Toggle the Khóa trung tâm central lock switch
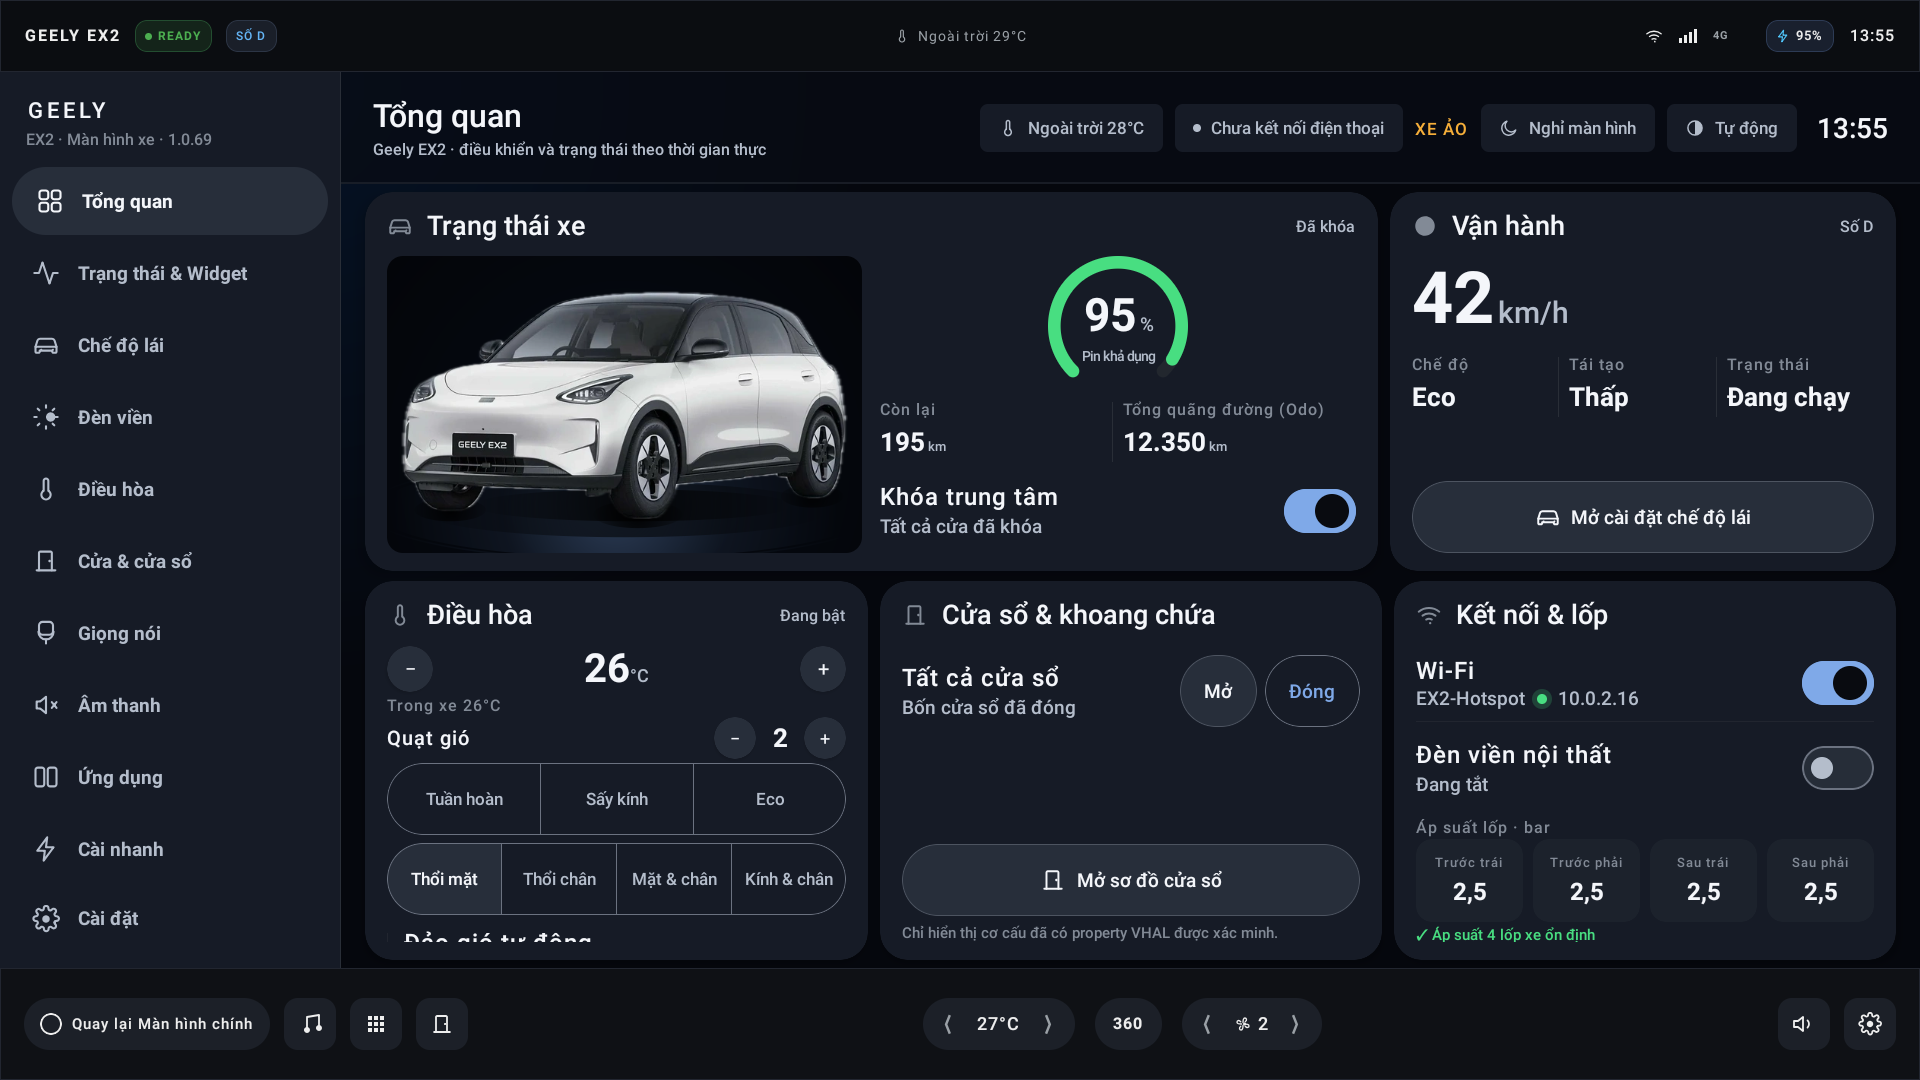Viewport: 1920px width, 1080px height. tap(1320, 511)
